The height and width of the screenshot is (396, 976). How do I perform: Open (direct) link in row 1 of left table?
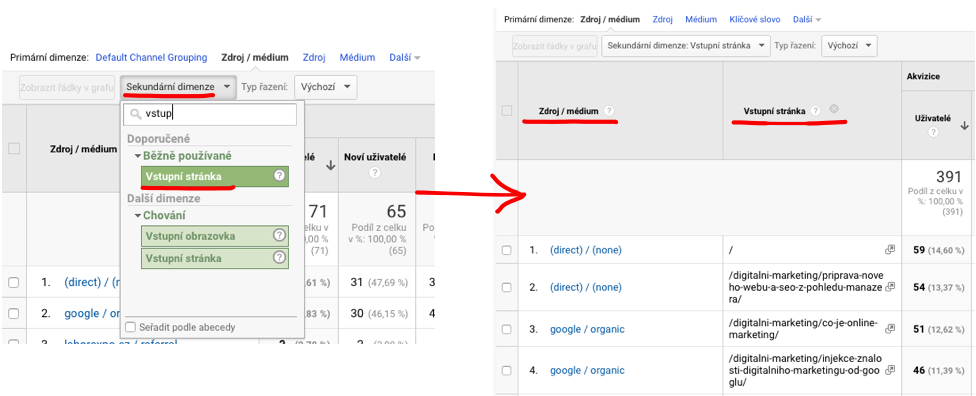(x=92, y=282)
